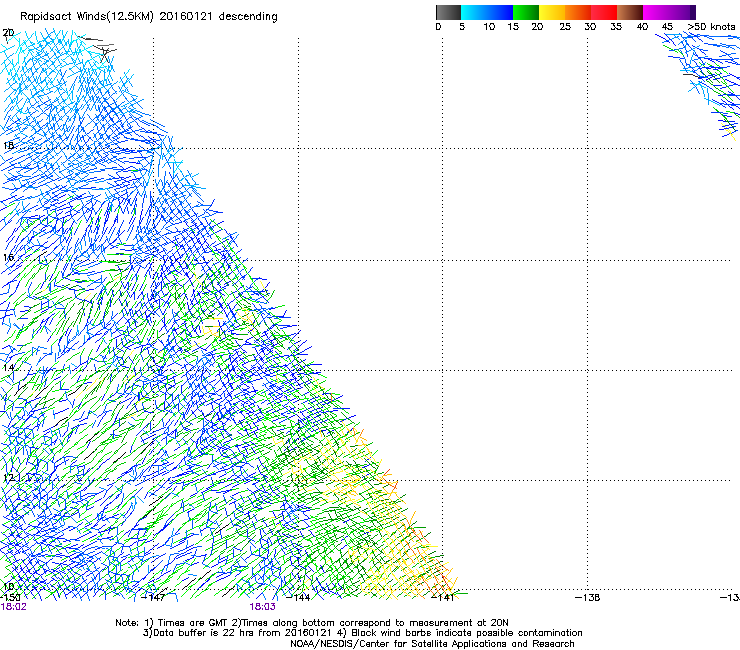Click the purple '18:03' pass time

pyautogui.click(x=262, y=607)
